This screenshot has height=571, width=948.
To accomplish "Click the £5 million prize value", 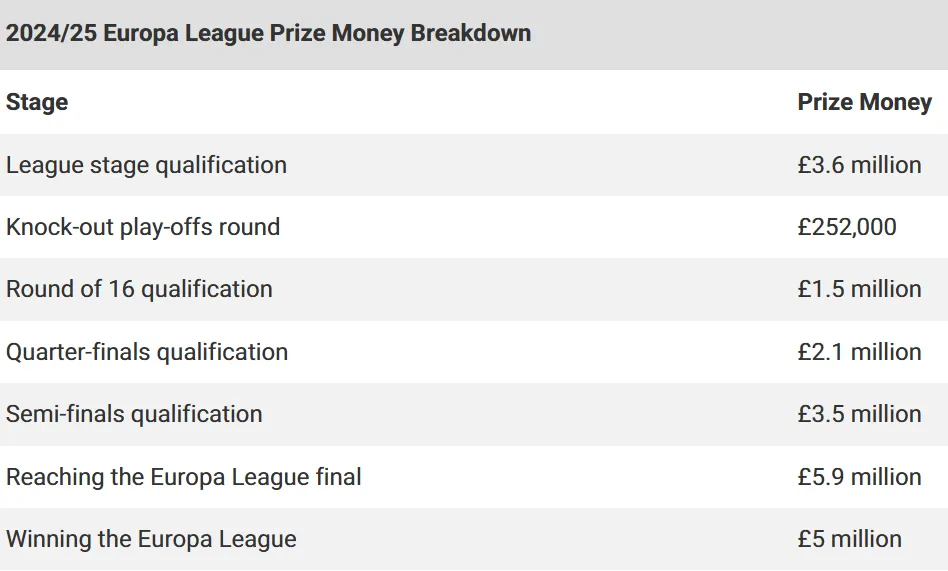I will pos(849,540).
